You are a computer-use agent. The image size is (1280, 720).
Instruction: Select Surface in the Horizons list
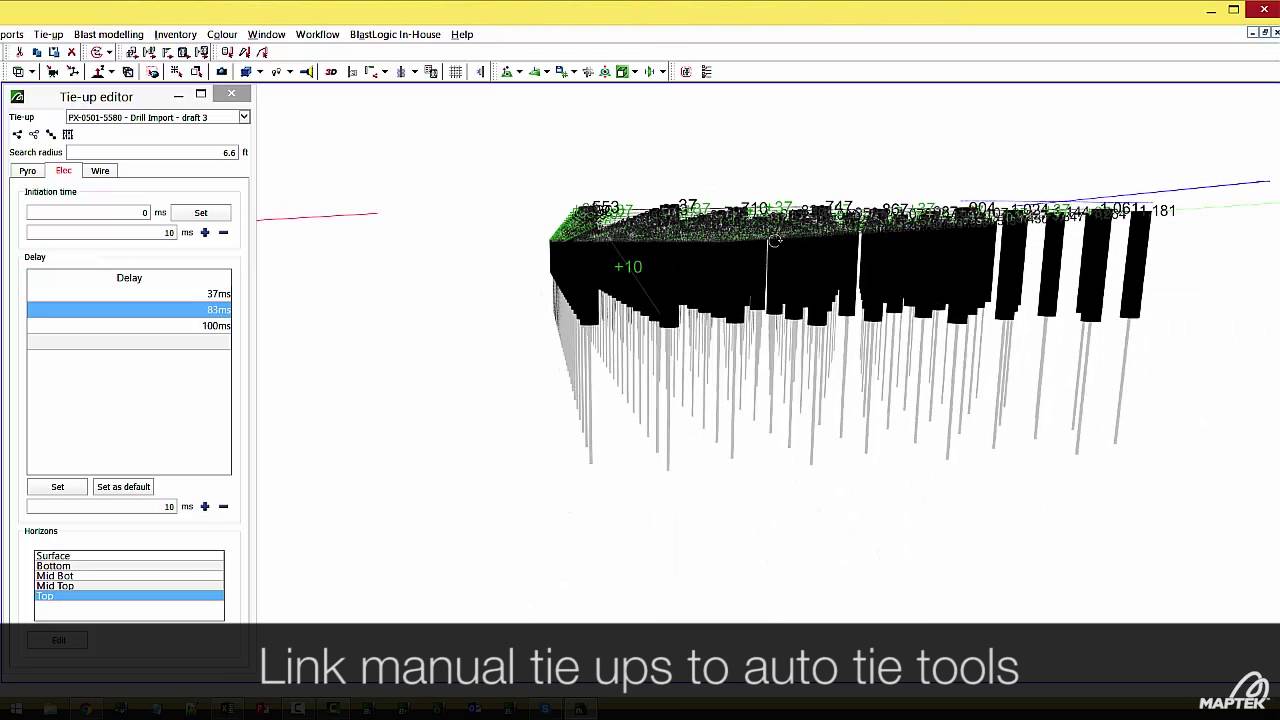coord(129,556)
